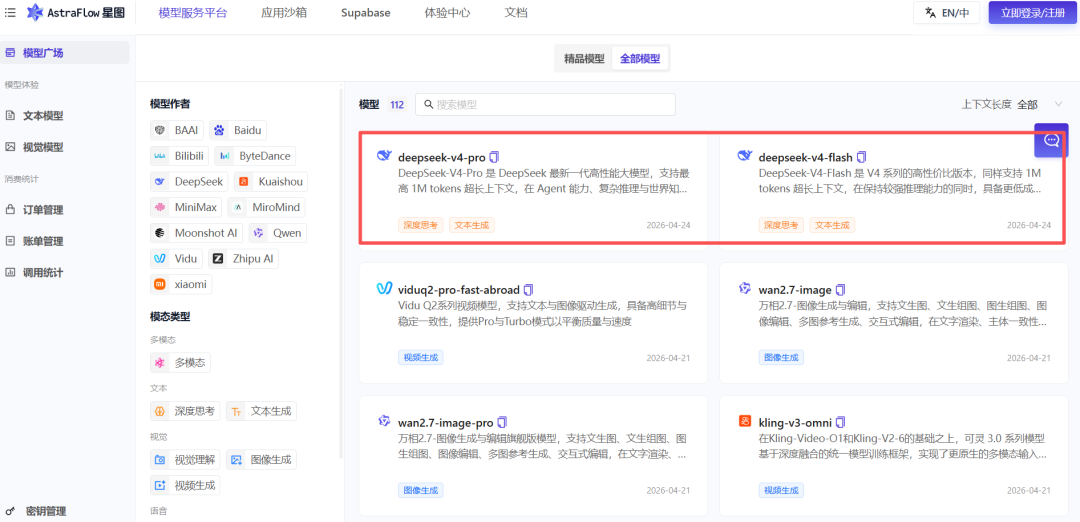Select 视觉理解 filter
Screen dimensions: 1080x522
(185, 459)
